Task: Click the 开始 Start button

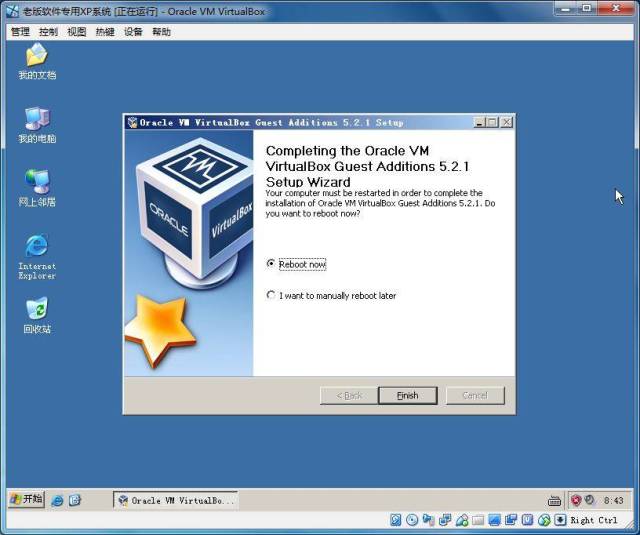Action: tap(26, 499)
